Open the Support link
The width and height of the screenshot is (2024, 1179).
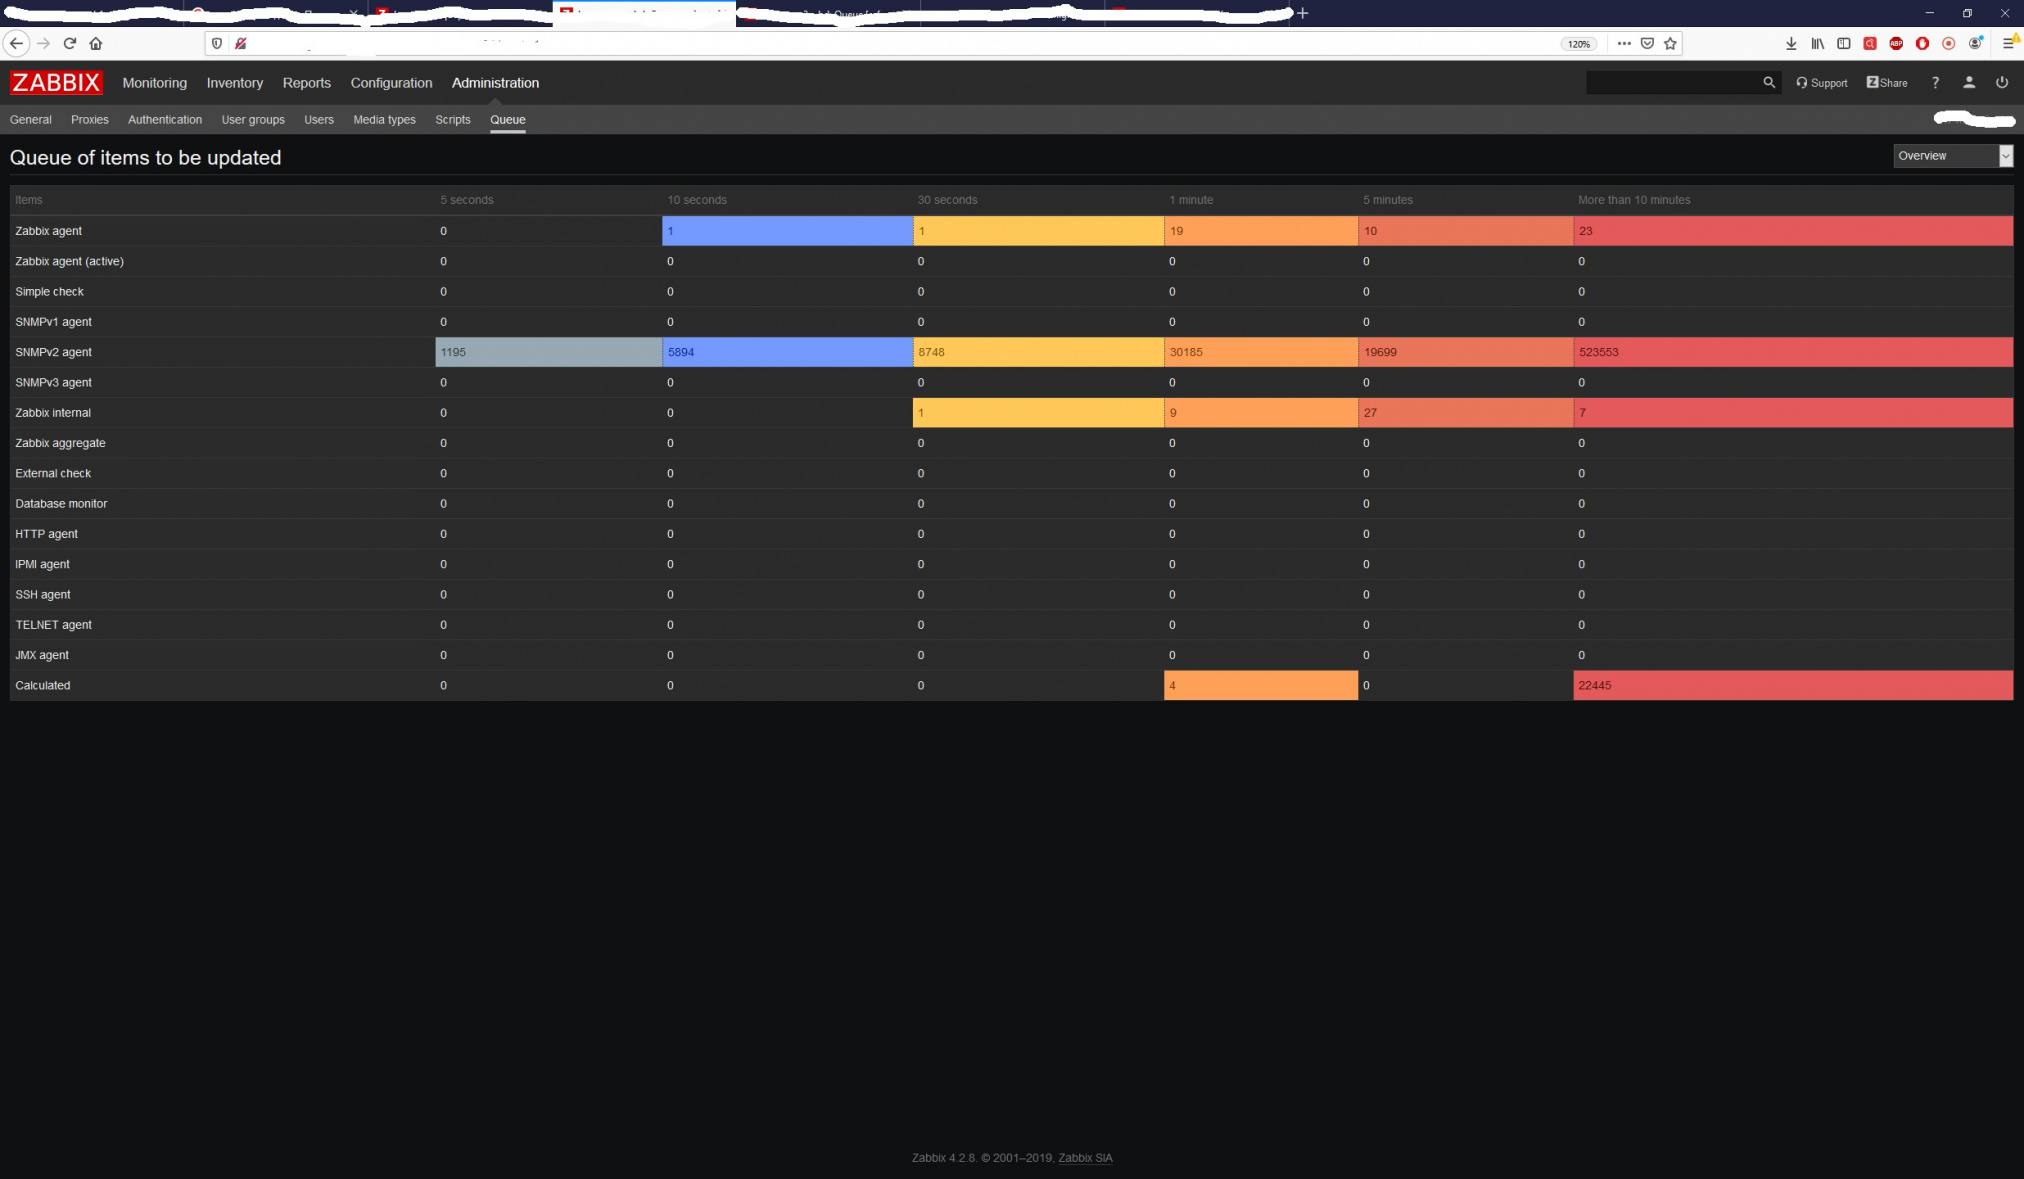[1822, 83]
